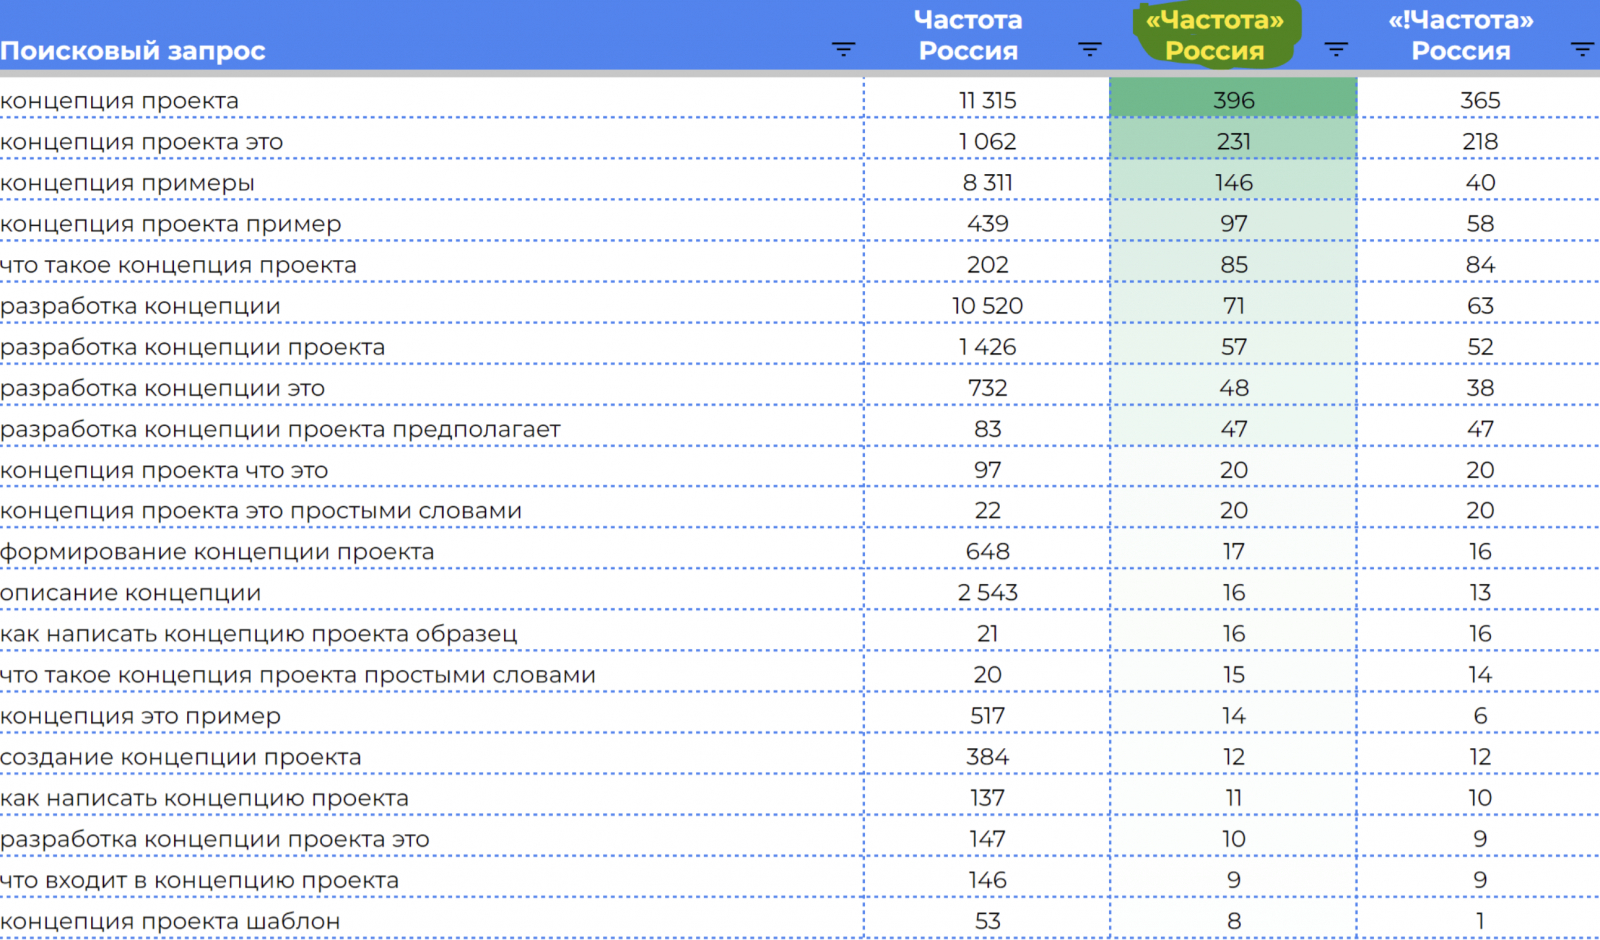Select 'что такое концепция проекта простыми словами'
Screen dimensions: 1600x940
[x=298, y=675]
